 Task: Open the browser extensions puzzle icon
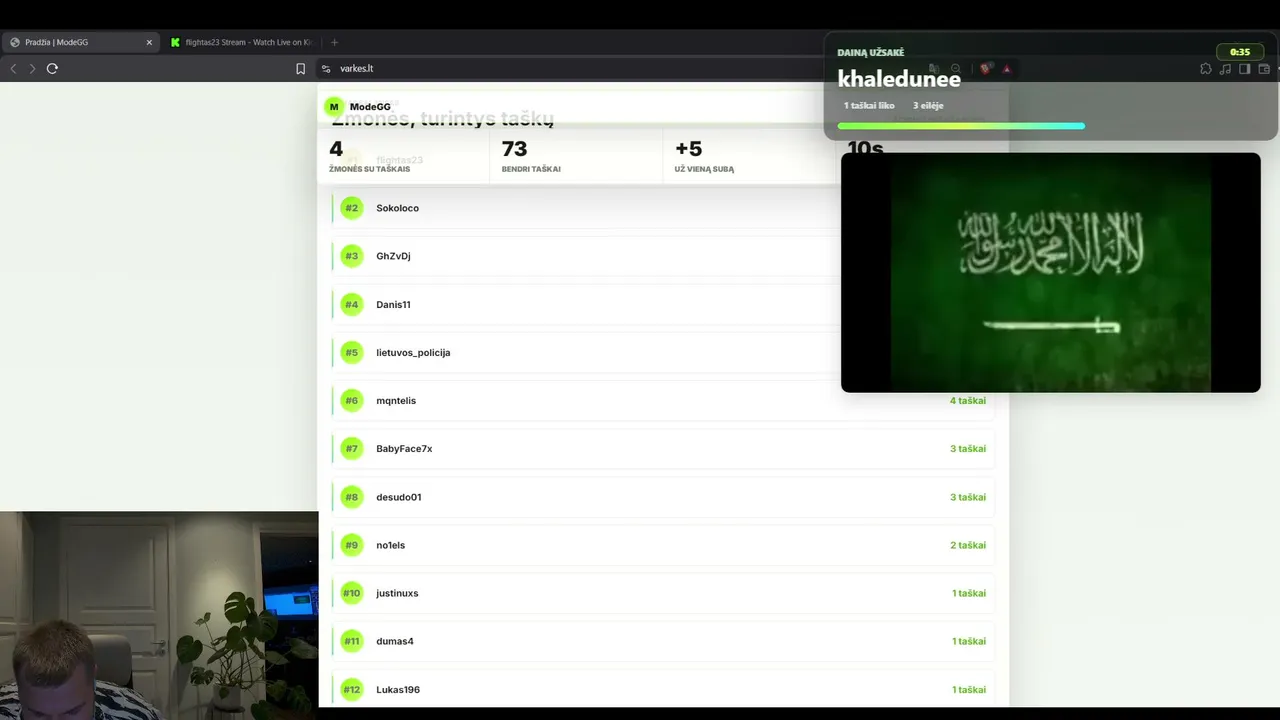[1205, 69]
